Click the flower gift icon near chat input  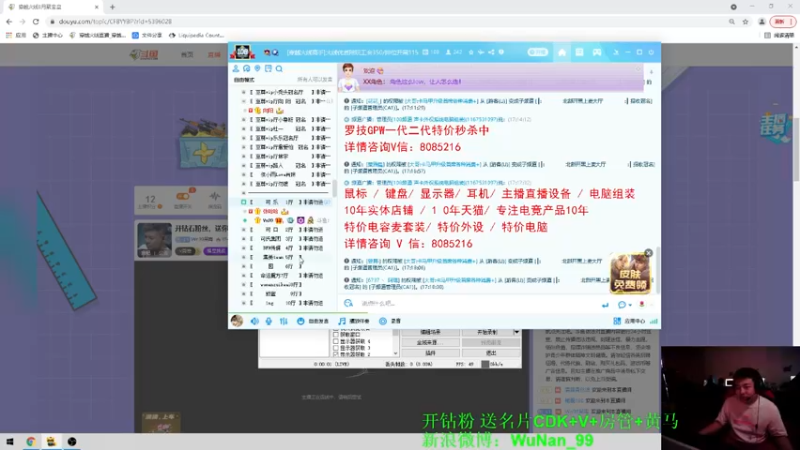[642, 305]
